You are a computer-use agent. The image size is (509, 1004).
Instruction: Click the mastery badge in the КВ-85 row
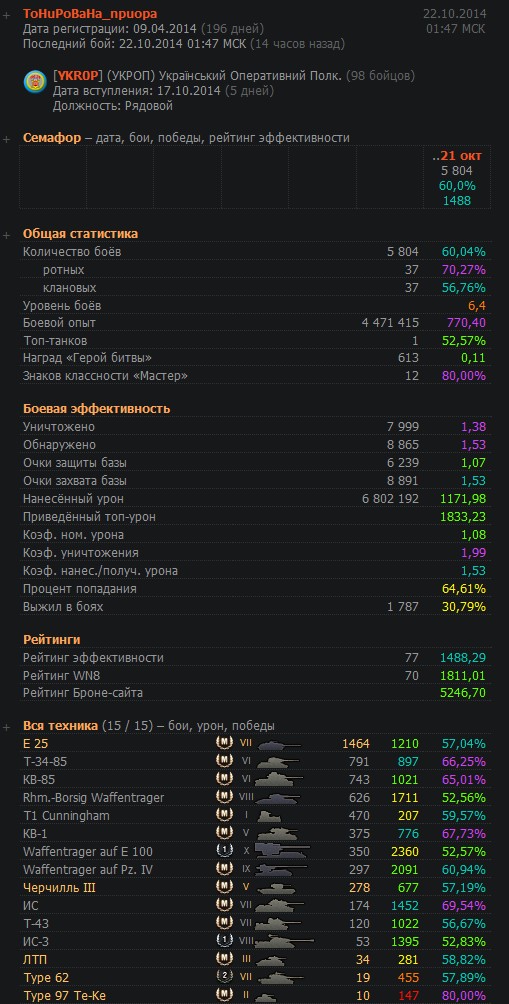pyautogui.click(x=224, y=779)
